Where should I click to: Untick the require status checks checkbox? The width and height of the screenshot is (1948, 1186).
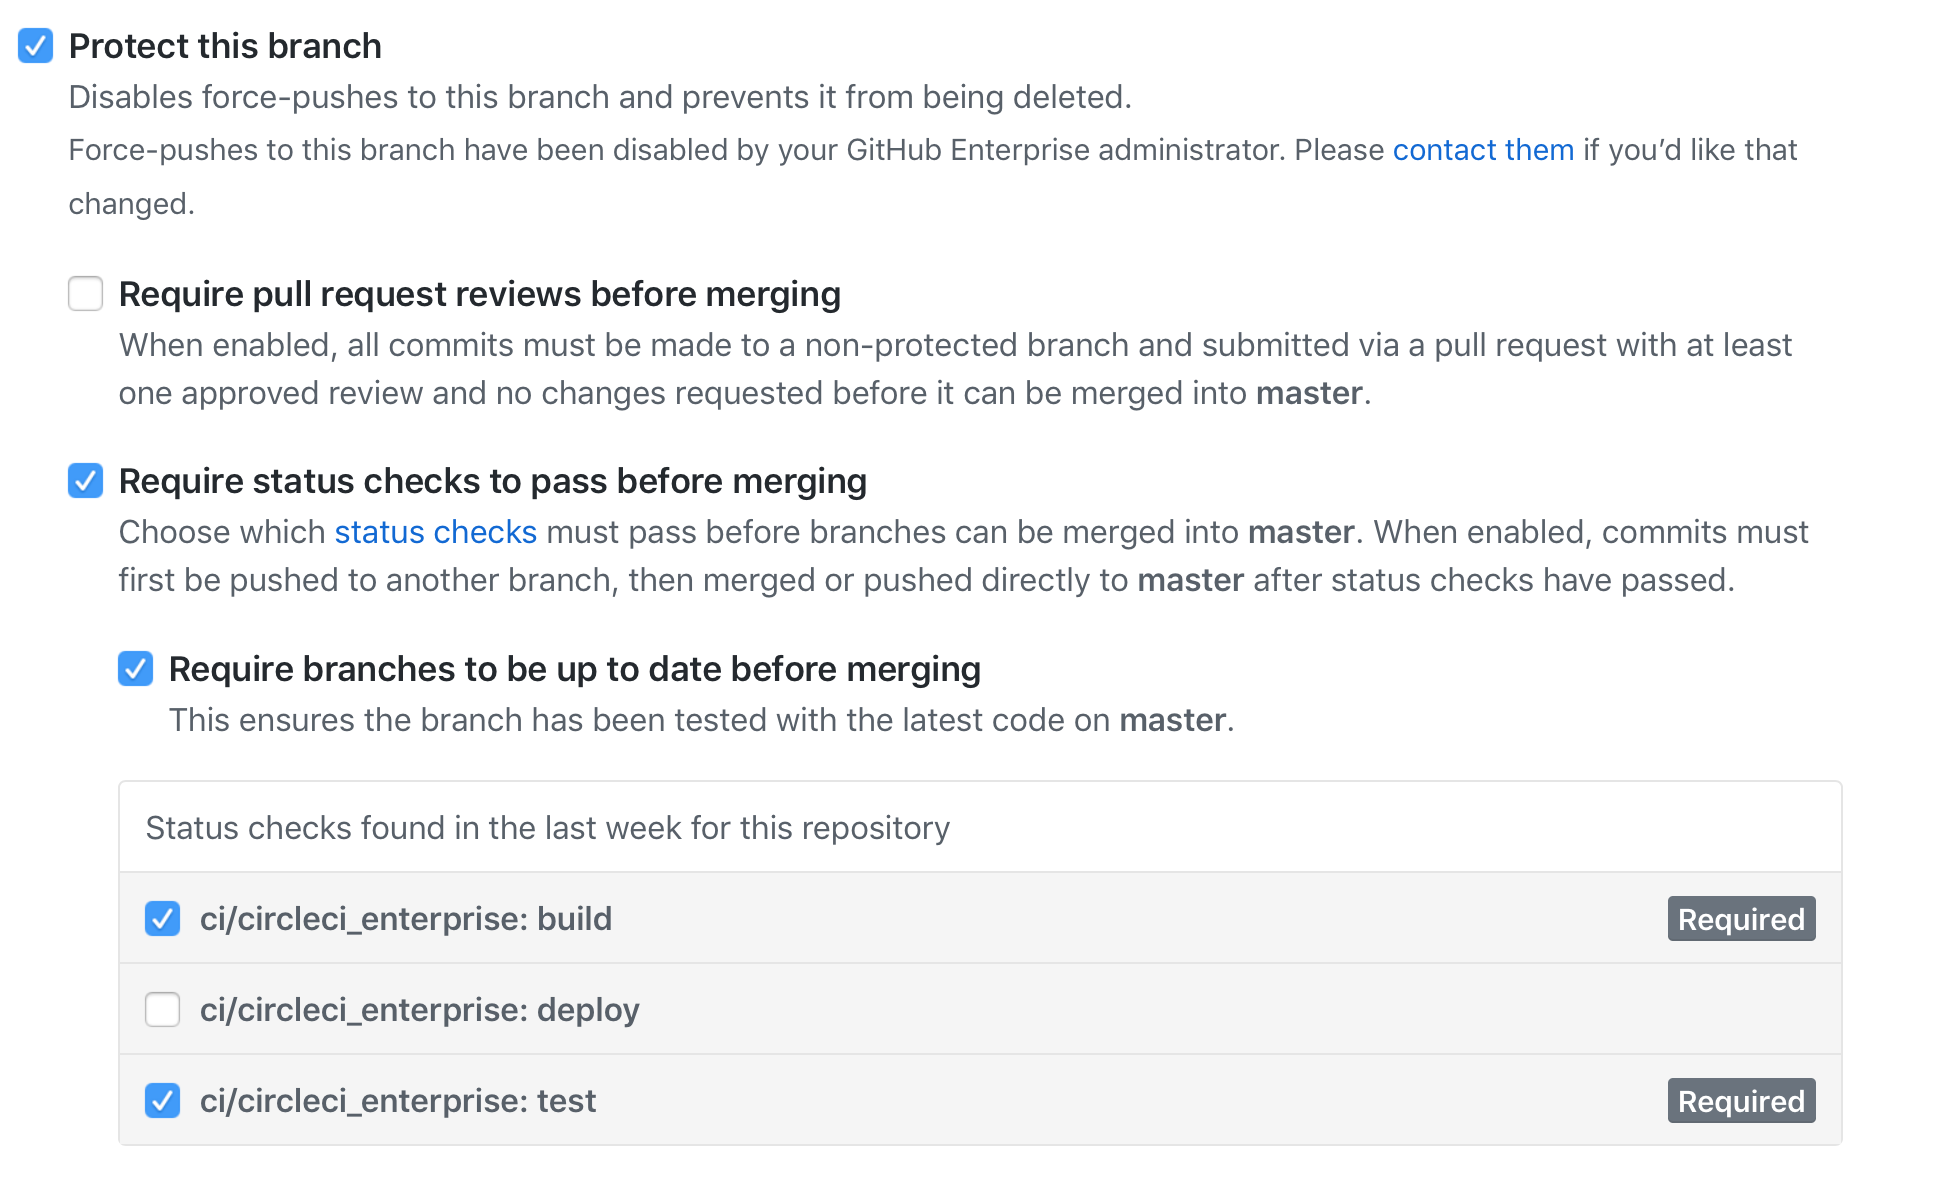86,481
